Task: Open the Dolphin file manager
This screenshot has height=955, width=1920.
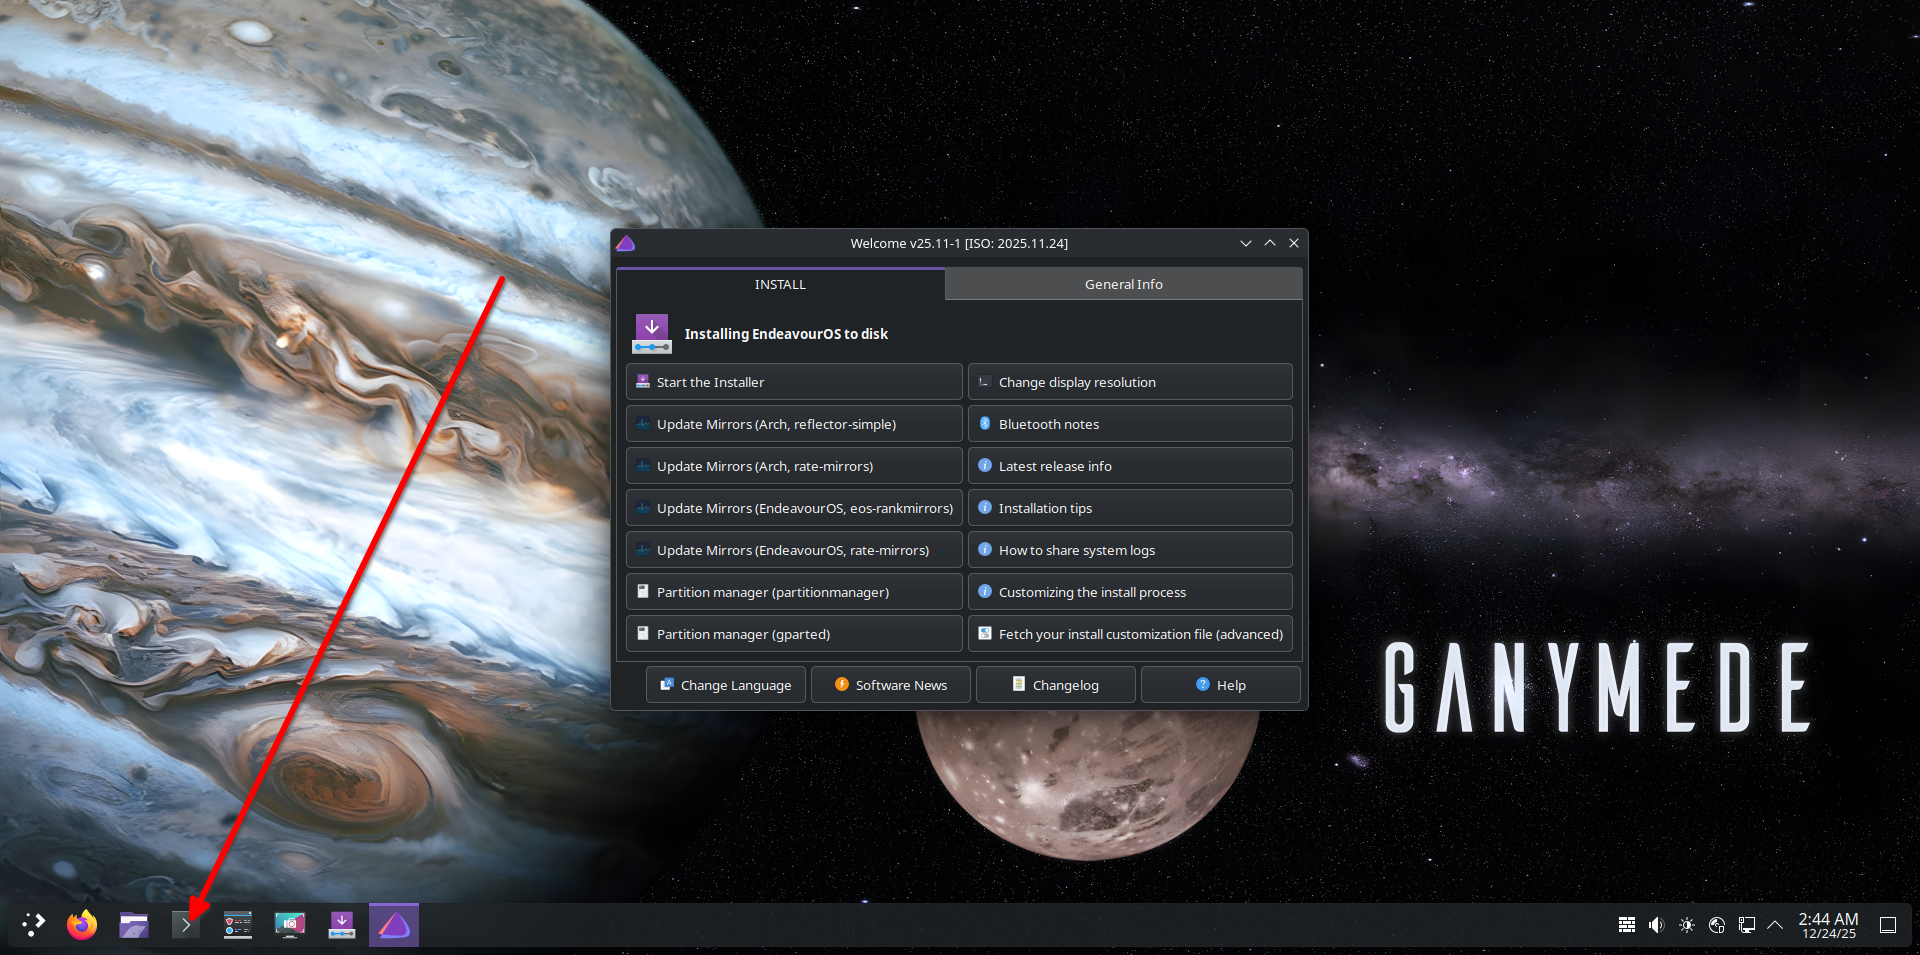Action: coord(133,925)
